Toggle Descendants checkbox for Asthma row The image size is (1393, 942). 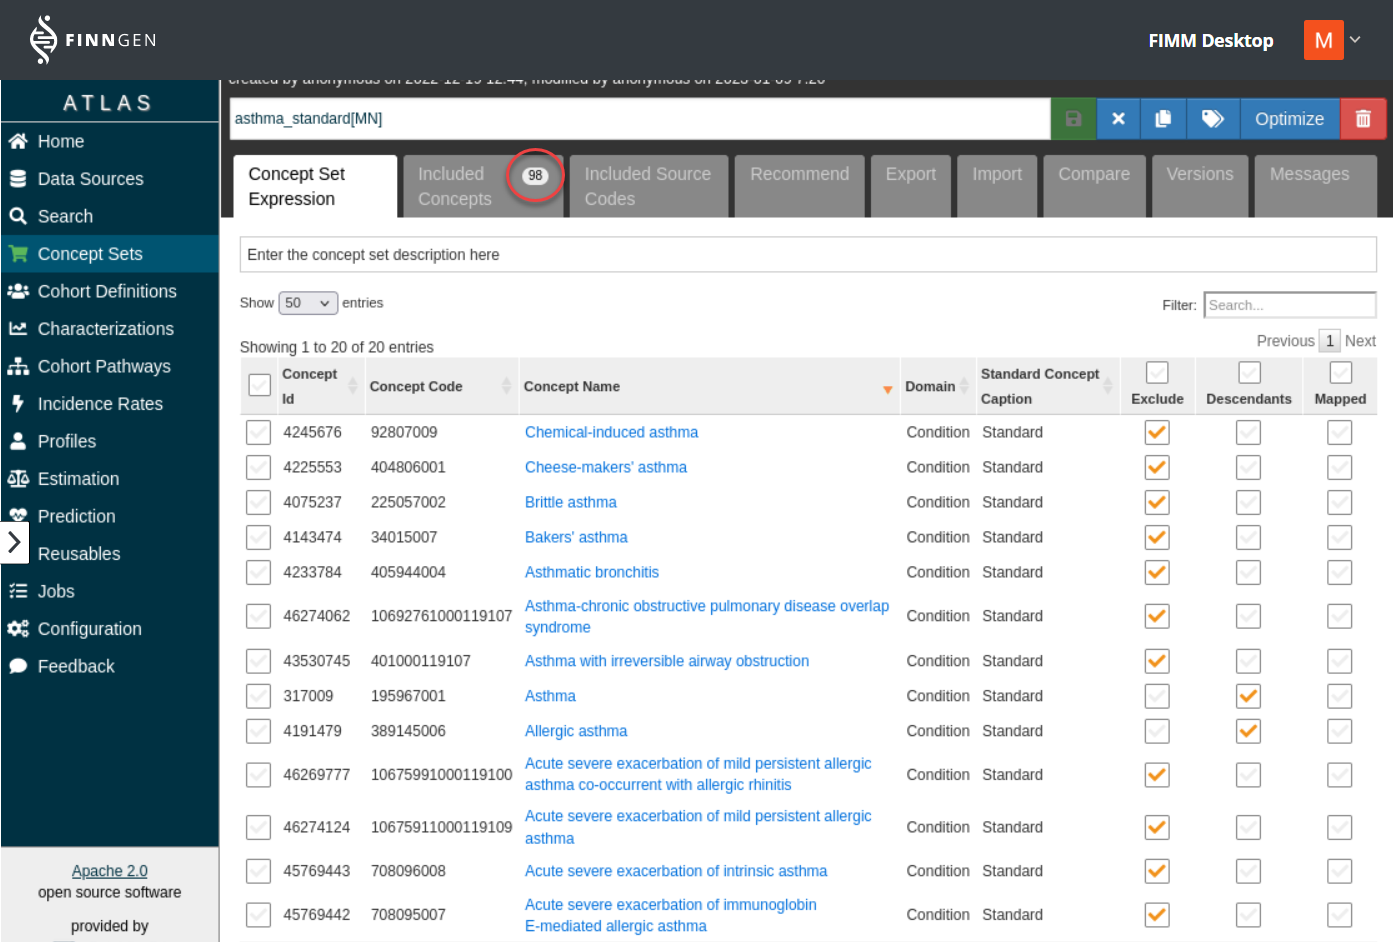point(1248,696)
